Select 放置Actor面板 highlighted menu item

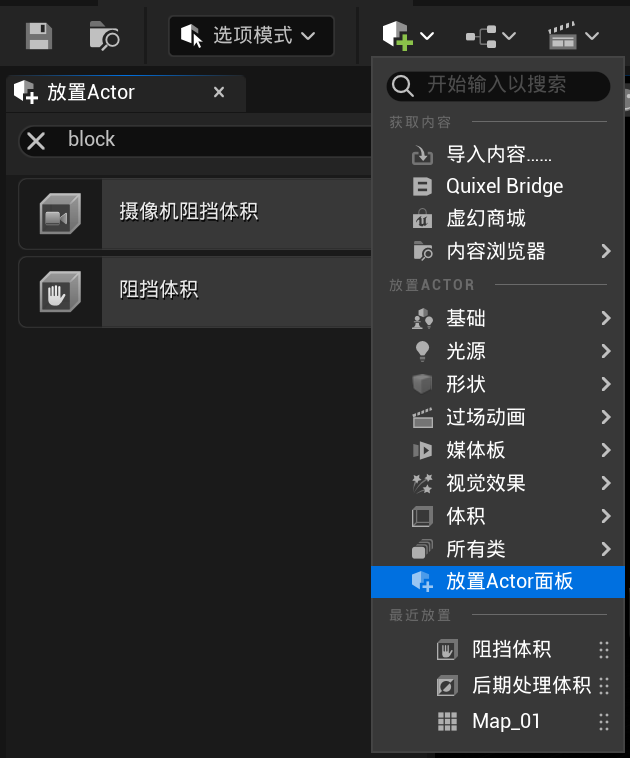498,582
